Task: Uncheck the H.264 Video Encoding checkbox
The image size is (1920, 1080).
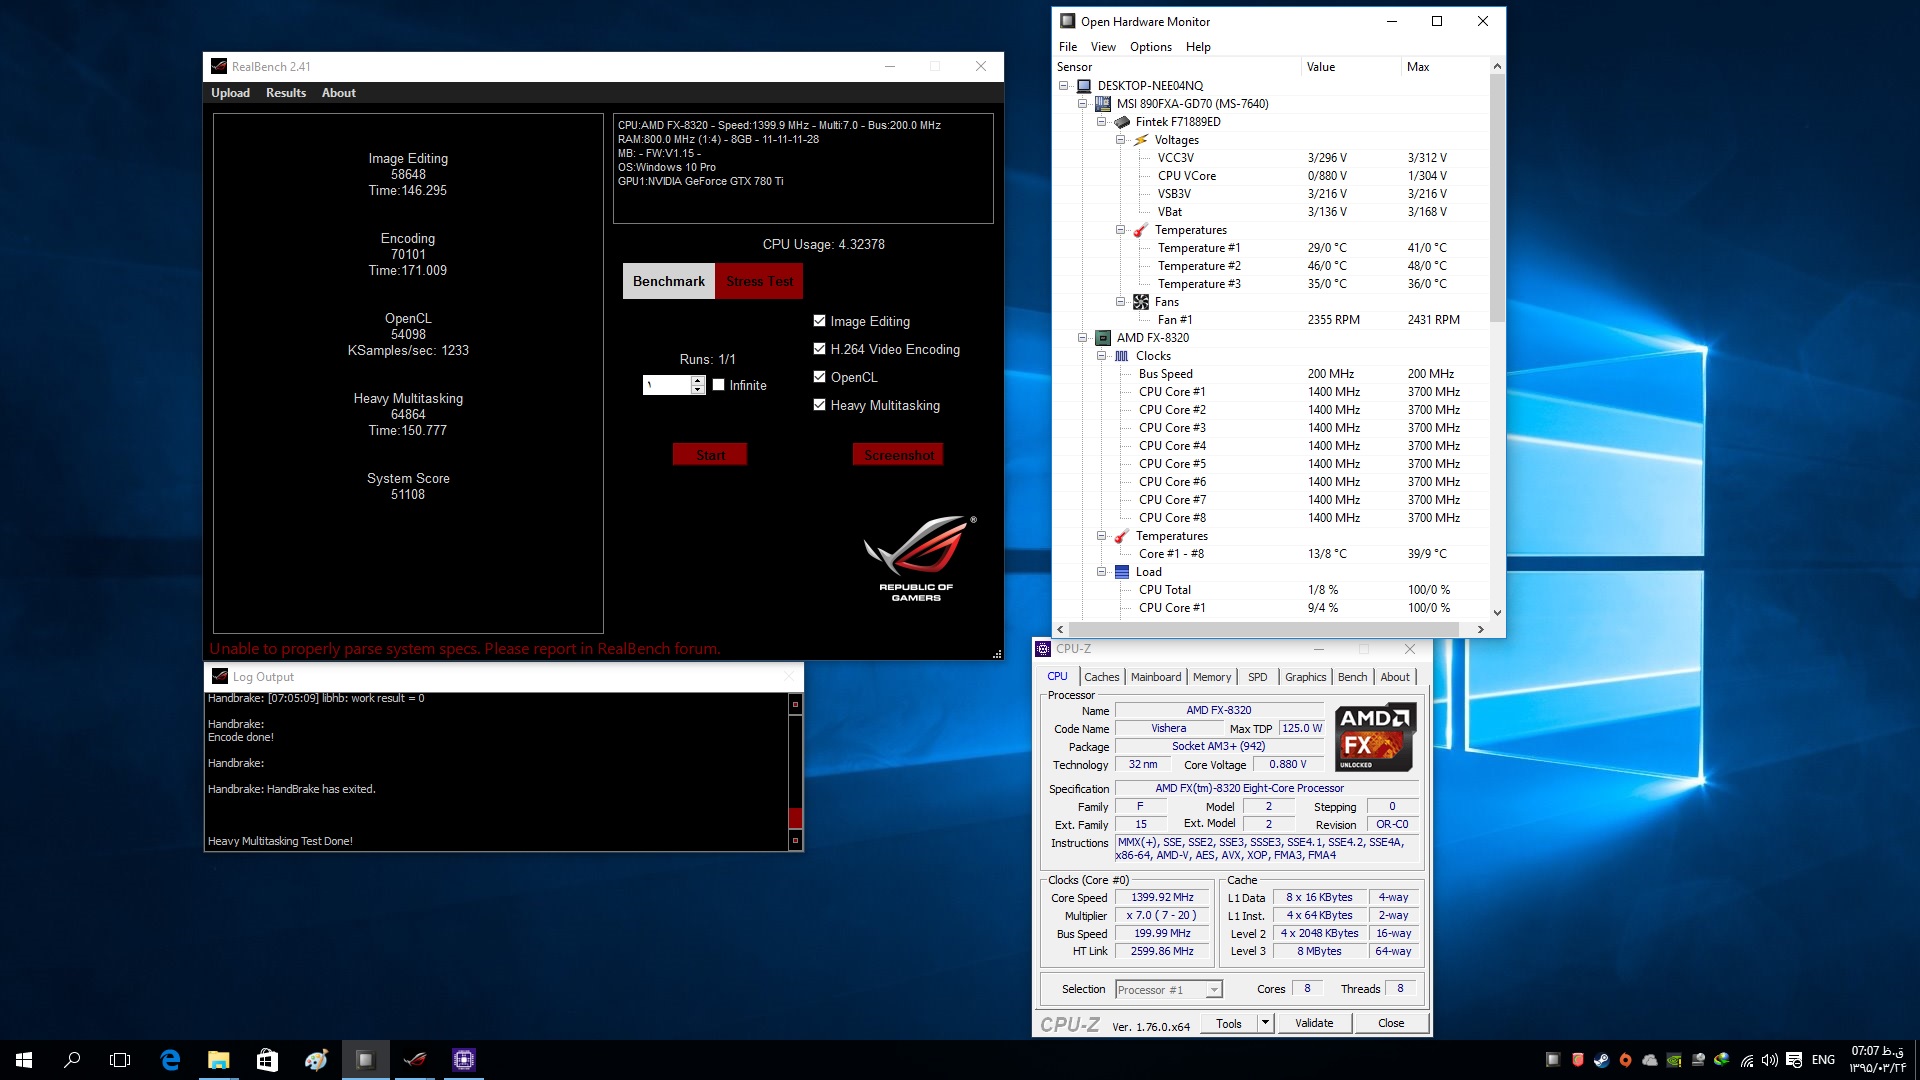Action: pyautogui.click(x=819, y=349)
